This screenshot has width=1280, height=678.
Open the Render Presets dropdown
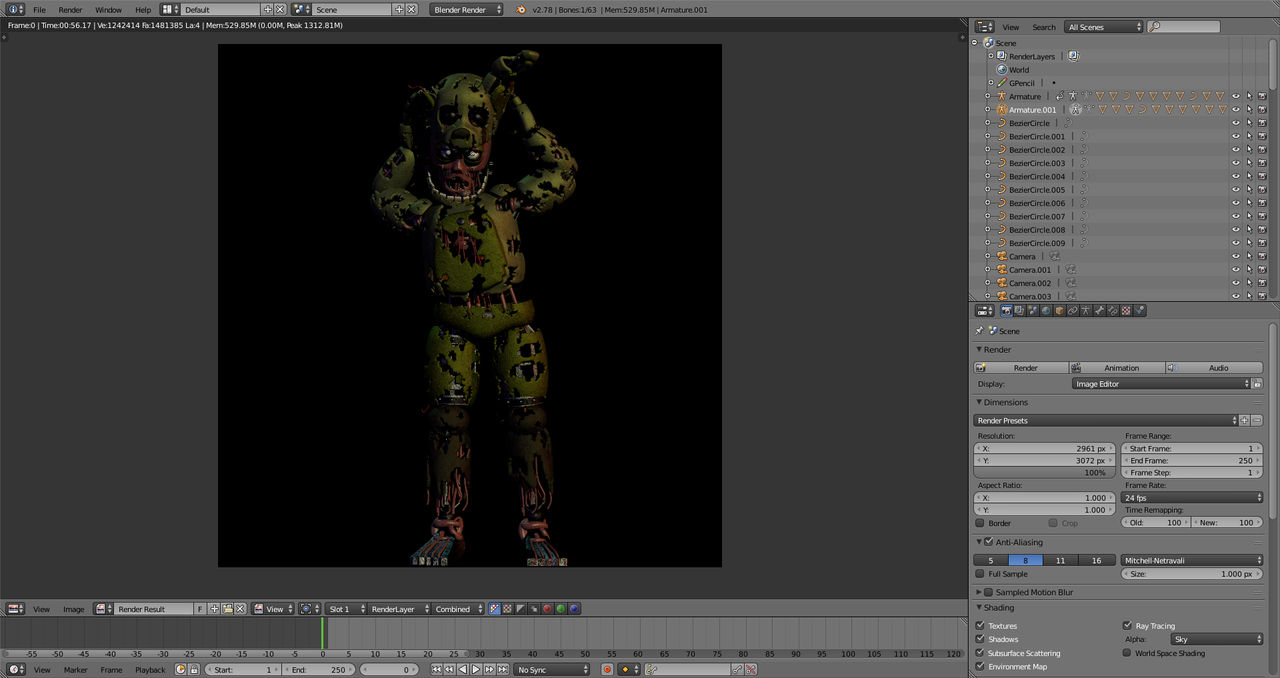(x=1106, y=421)
